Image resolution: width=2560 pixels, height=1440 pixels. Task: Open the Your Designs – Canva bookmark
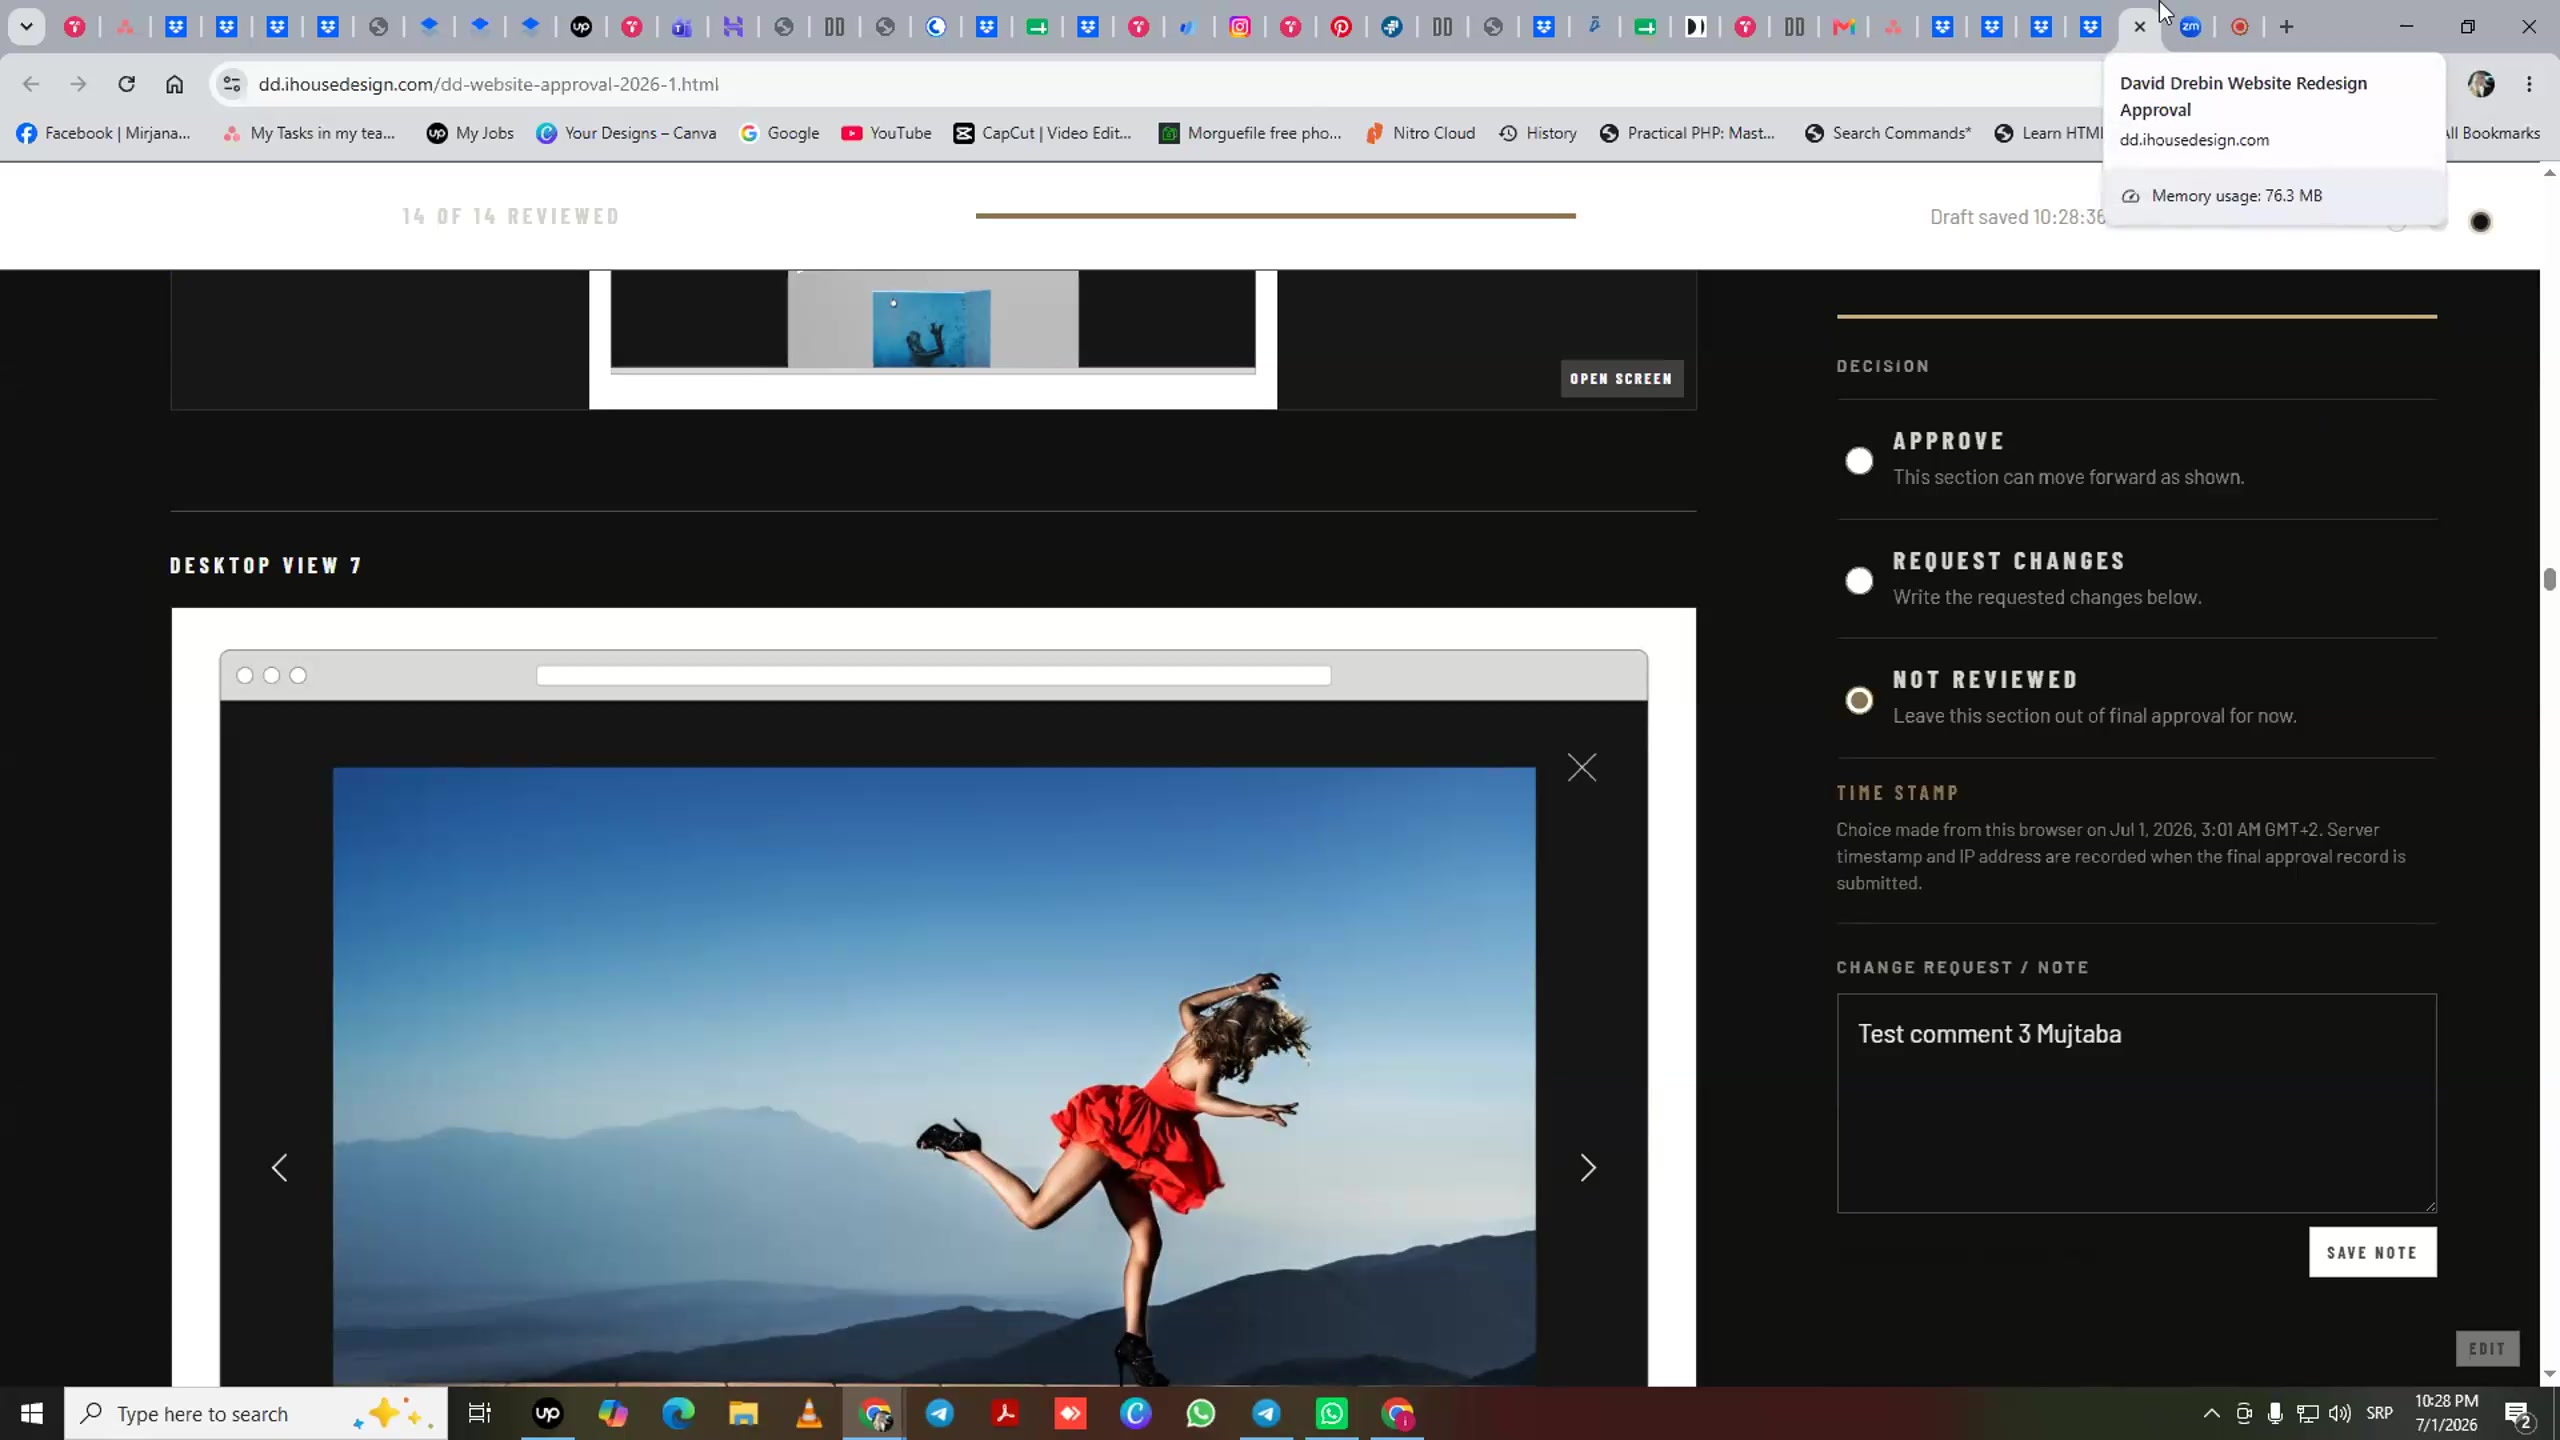pyautogui.click(x=626, y=133)
